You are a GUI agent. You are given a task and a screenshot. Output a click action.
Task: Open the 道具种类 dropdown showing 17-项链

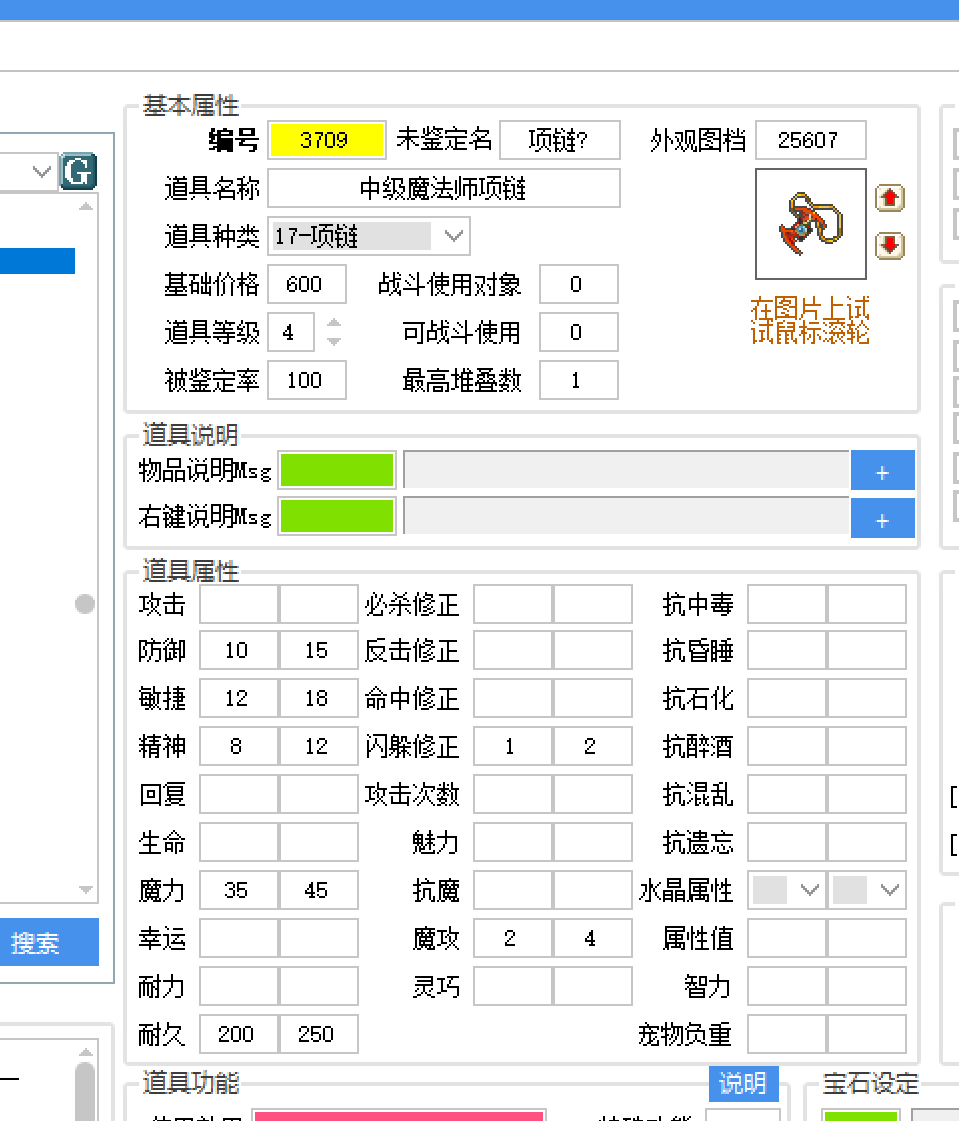[455, 236]
